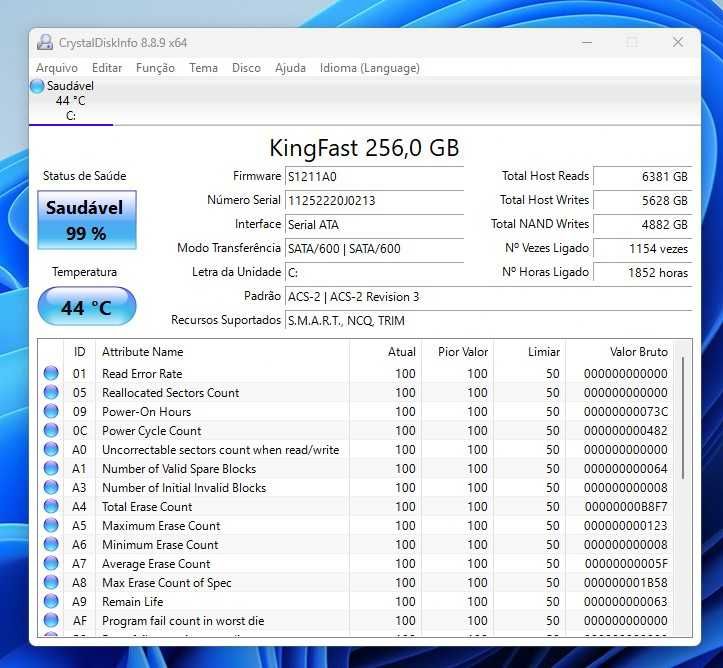Open the Editar menu
Image resolution: width=723 pixels, height=668 pixels.
click(107, 68)
